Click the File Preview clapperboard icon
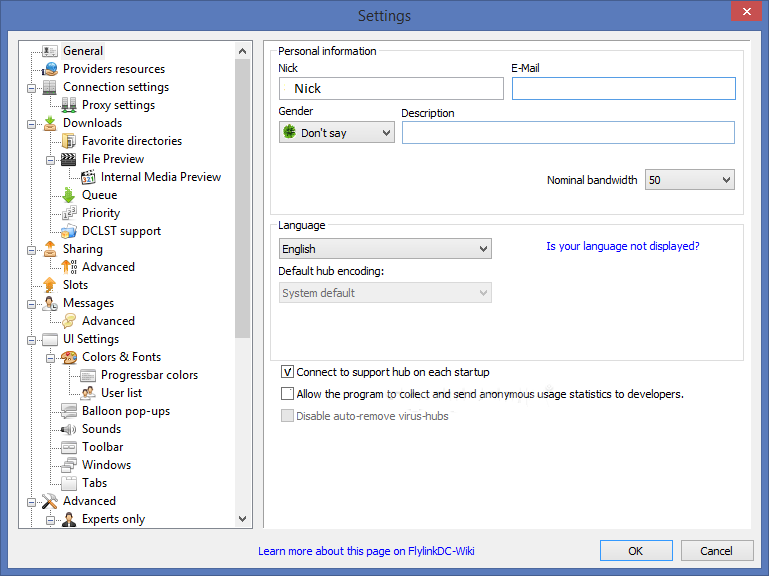Viewport: 769px width, 576px height. tap(69, 159)
